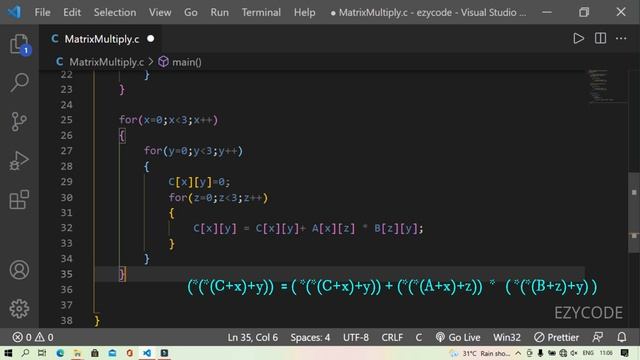Open the Edit menu
The width and height of the screenshot is (640, 360).
tap(72, 12)
